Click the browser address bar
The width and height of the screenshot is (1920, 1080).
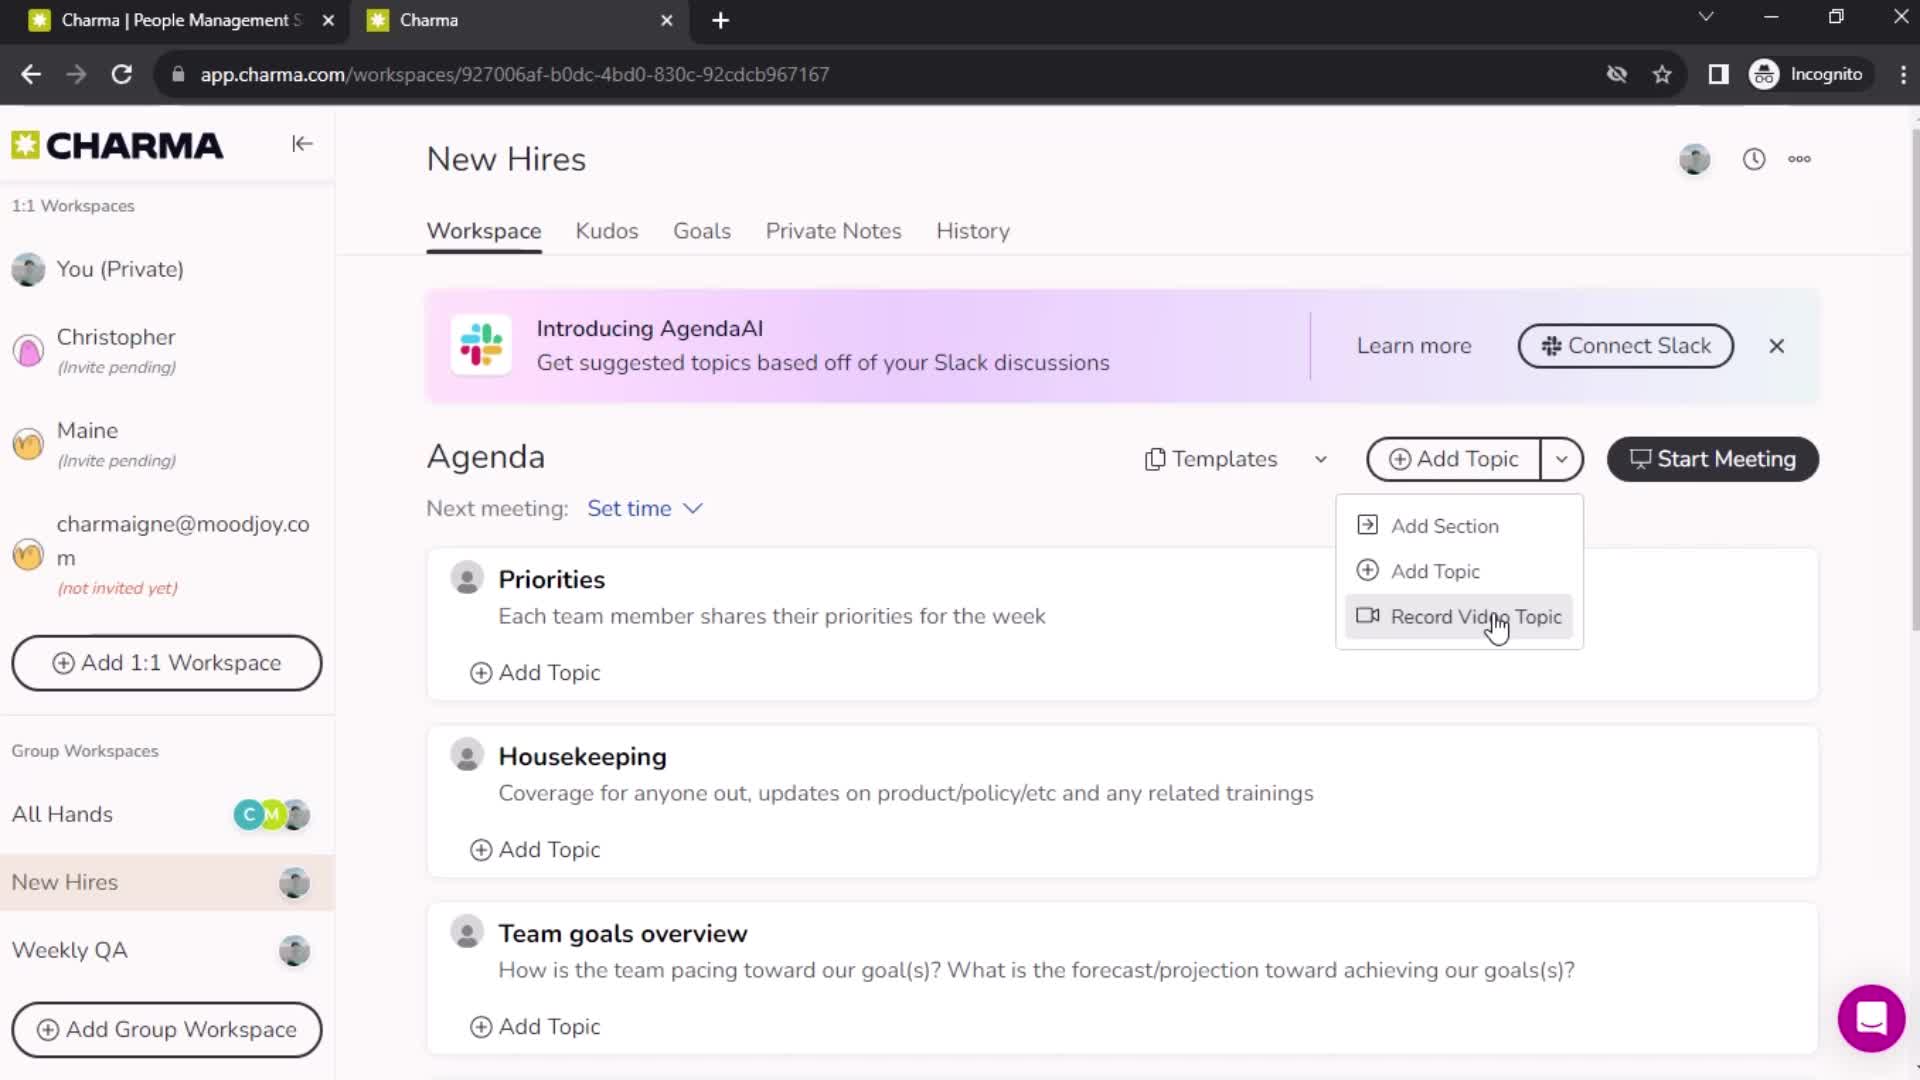click(880, 74)
